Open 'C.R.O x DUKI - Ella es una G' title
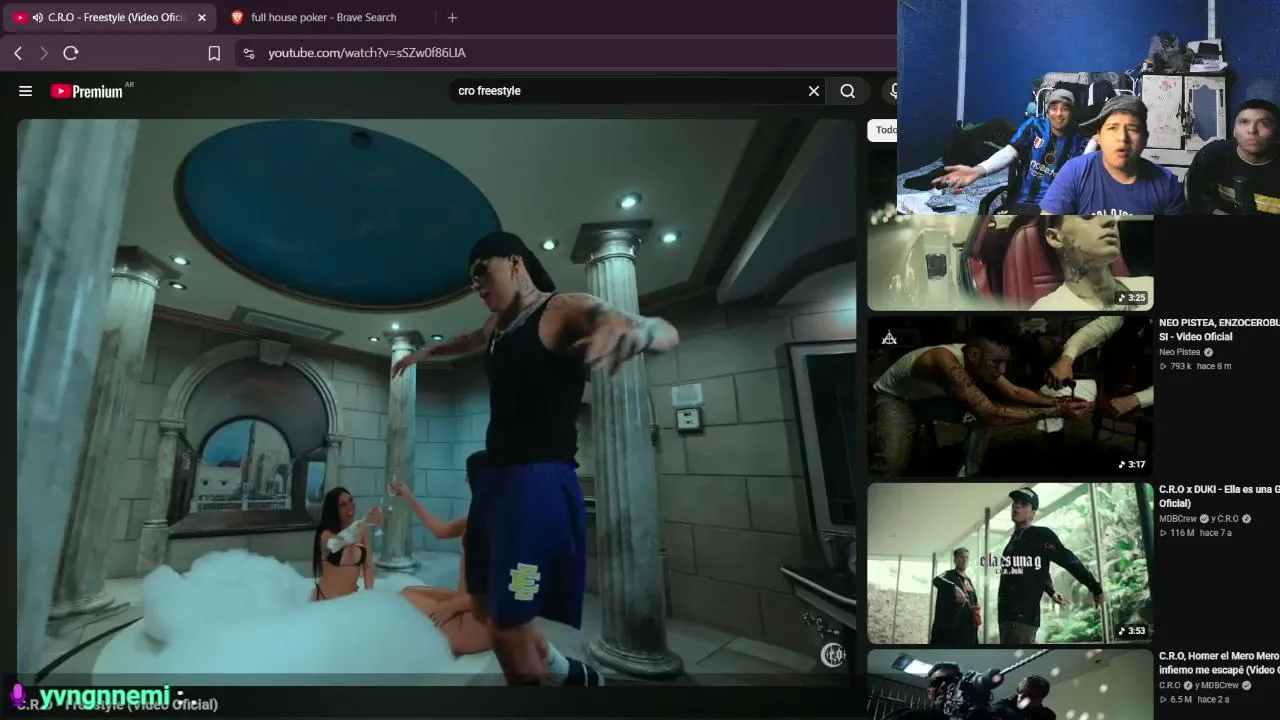 1219,496
